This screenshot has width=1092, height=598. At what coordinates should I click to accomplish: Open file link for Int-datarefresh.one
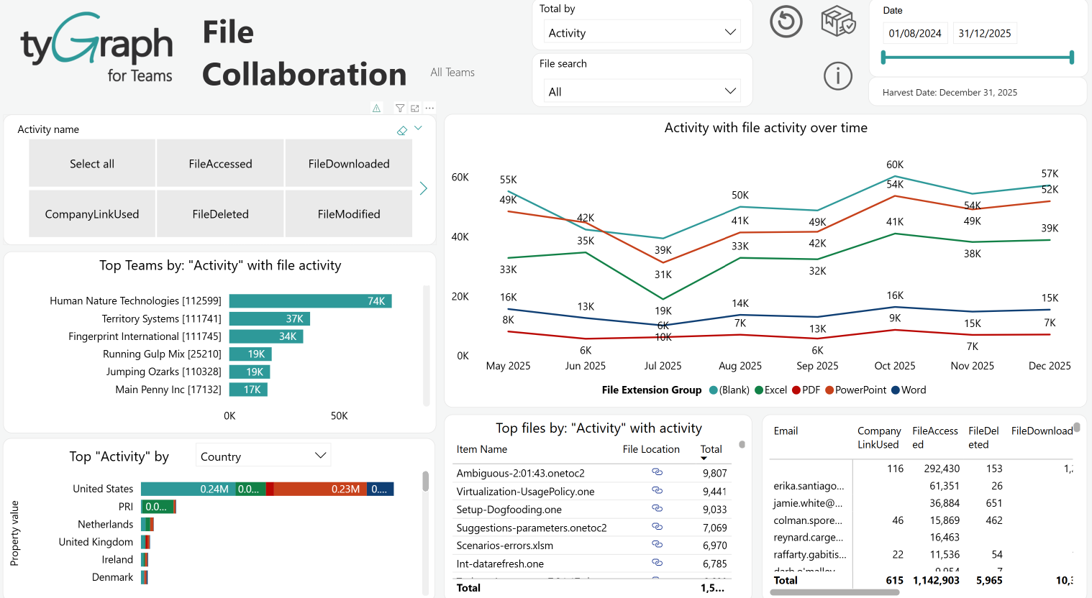coord(657,562)
